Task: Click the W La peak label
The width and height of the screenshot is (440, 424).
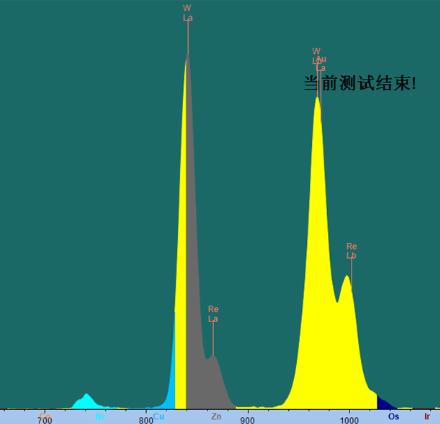Action: point(188,13)
